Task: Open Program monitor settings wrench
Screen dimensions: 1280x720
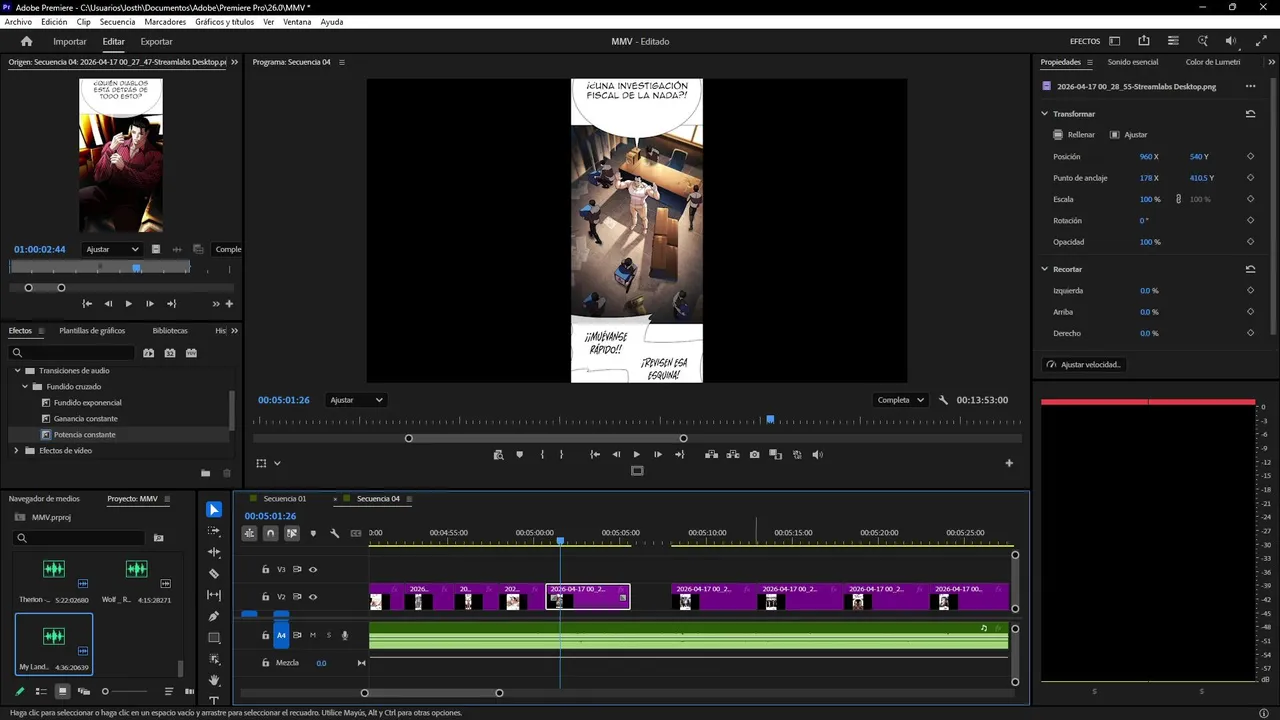Action: pyautogui.click(x=943, y=400)
